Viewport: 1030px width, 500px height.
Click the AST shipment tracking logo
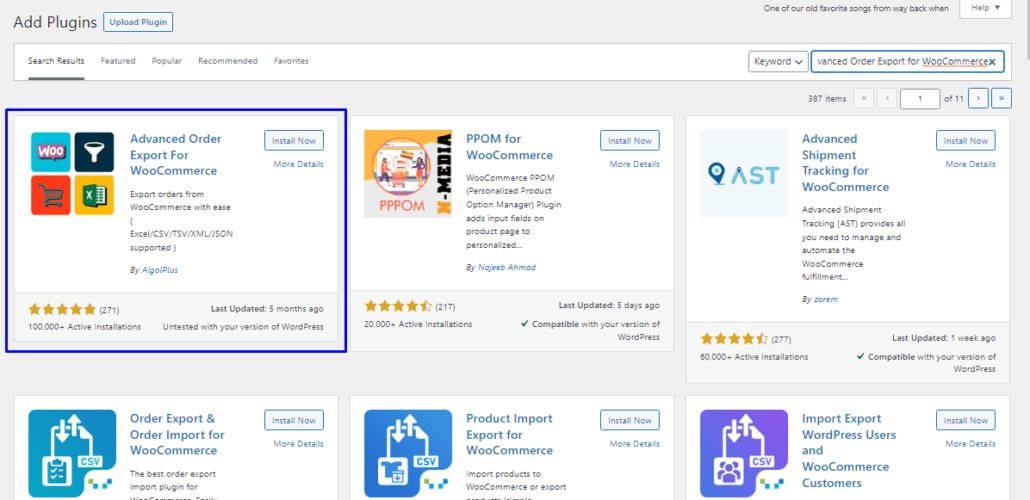coord(744,173)
